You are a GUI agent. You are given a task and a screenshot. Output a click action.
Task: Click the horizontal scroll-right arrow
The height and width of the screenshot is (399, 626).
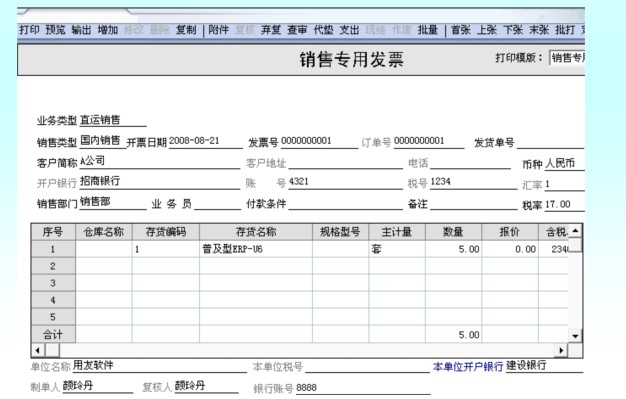(x=561, y=350)
